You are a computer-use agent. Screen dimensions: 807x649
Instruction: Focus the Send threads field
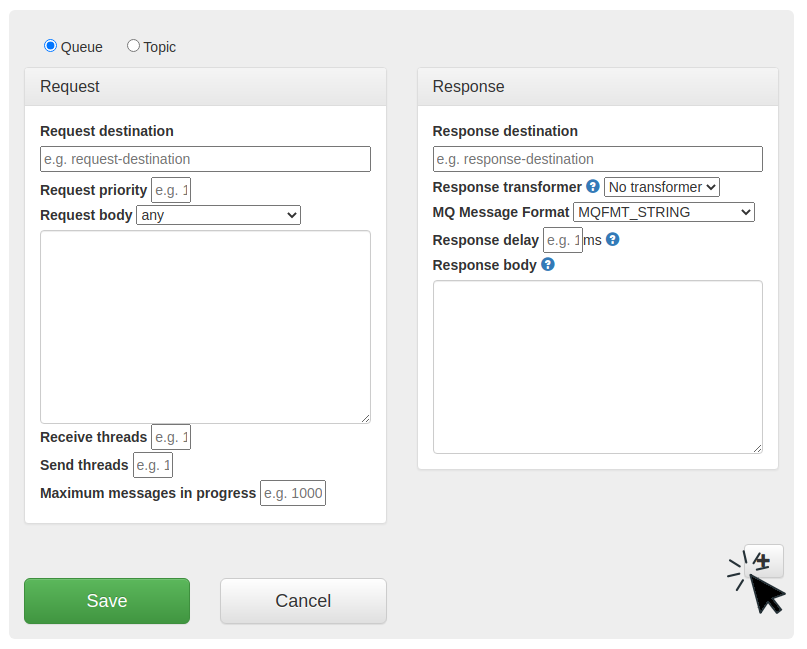tap(152, 465)
